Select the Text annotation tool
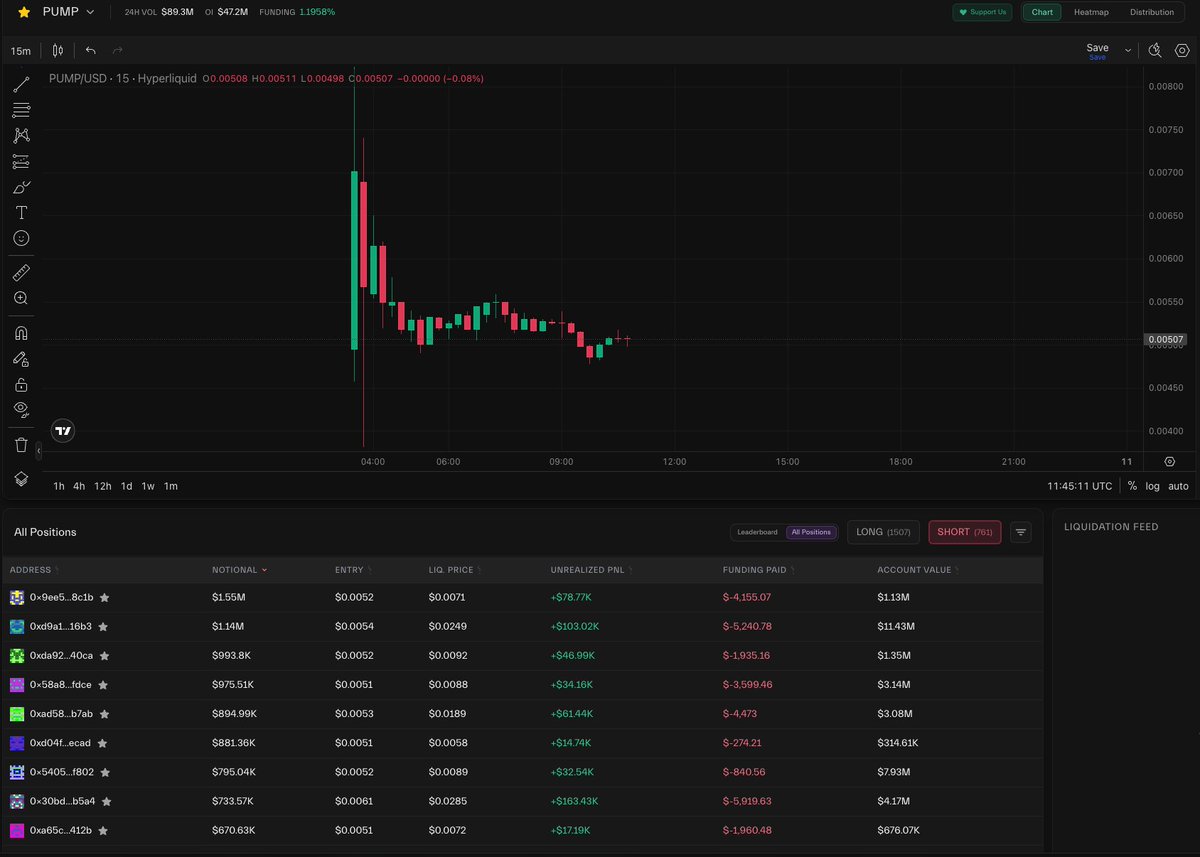Viewport: 1200px width, 857px height. coord(21,213)
